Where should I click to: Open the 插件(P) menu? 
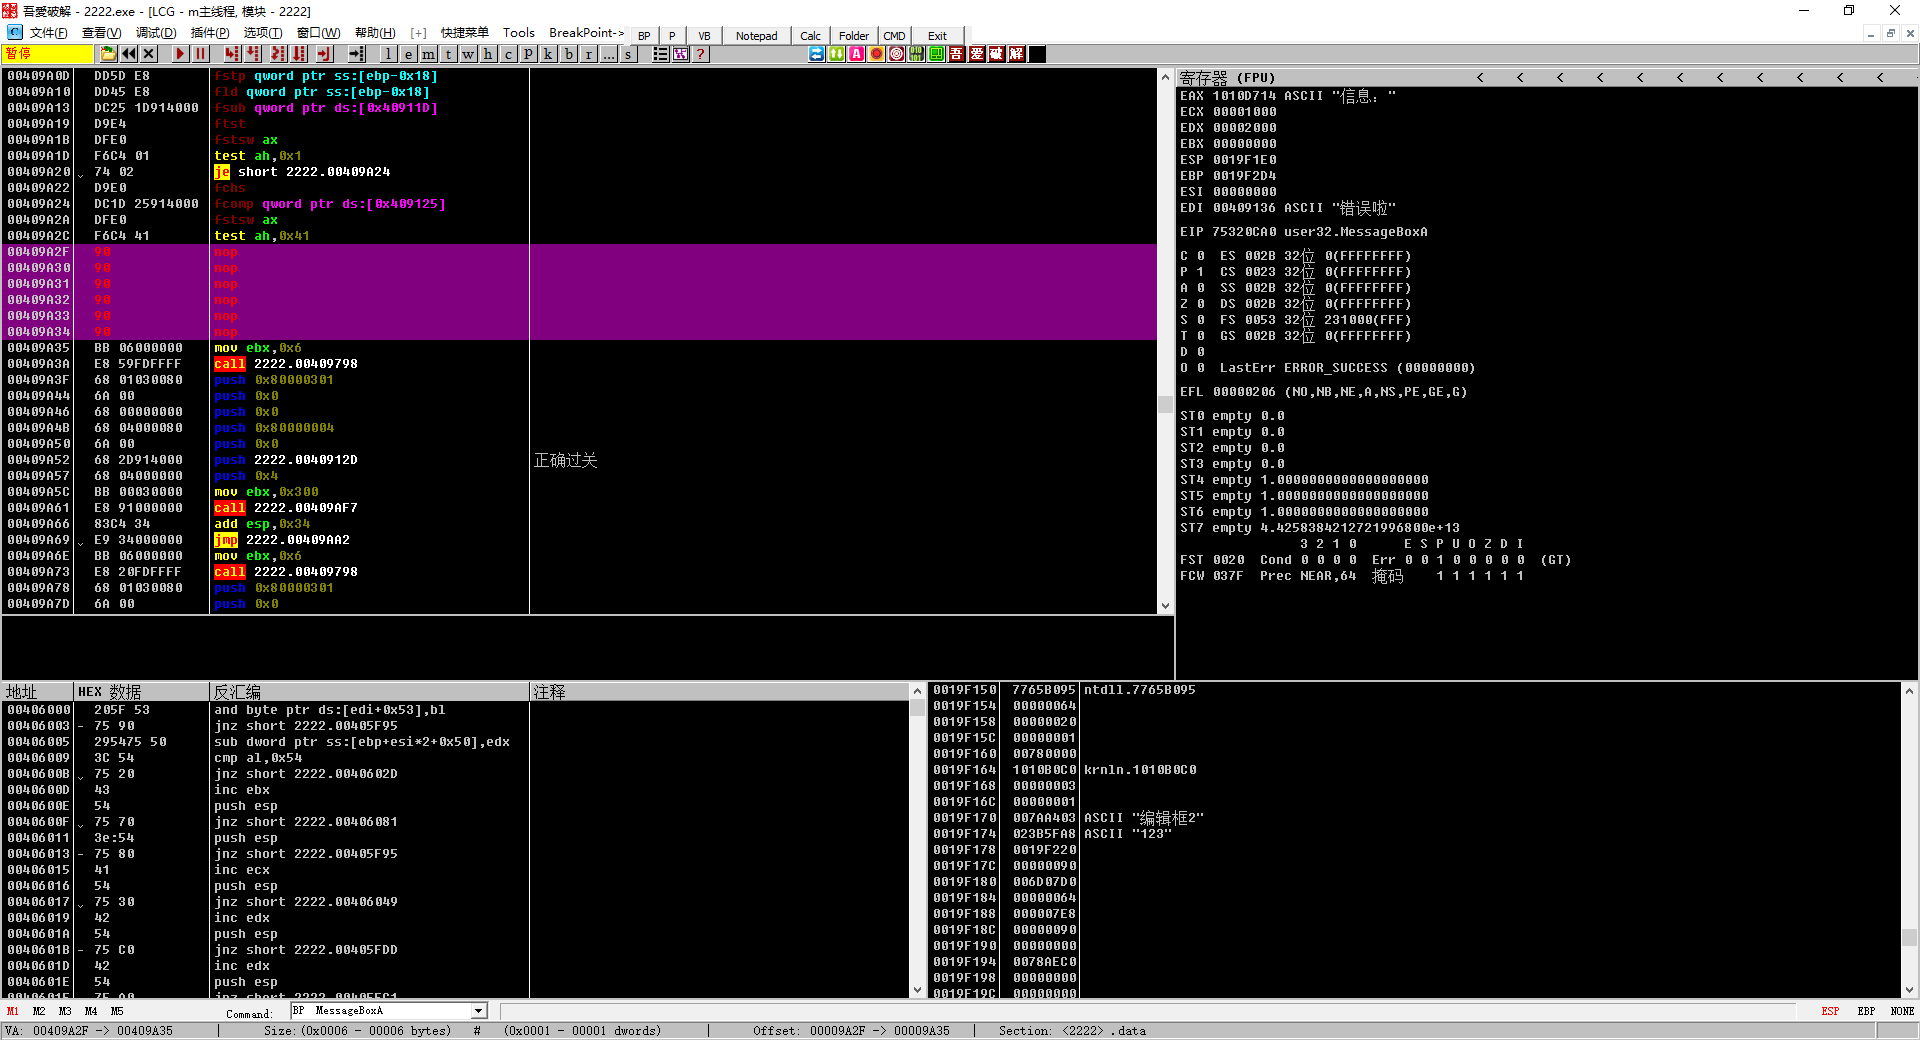pyautogui.click(x=209, y=33)
